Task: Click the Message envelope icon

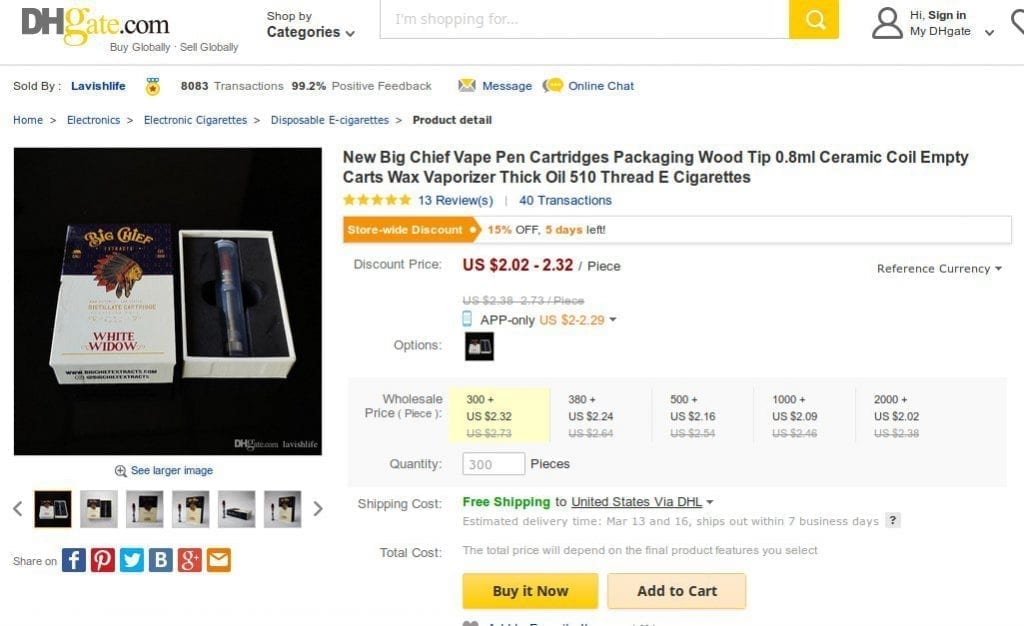Action: coord(467,86)
